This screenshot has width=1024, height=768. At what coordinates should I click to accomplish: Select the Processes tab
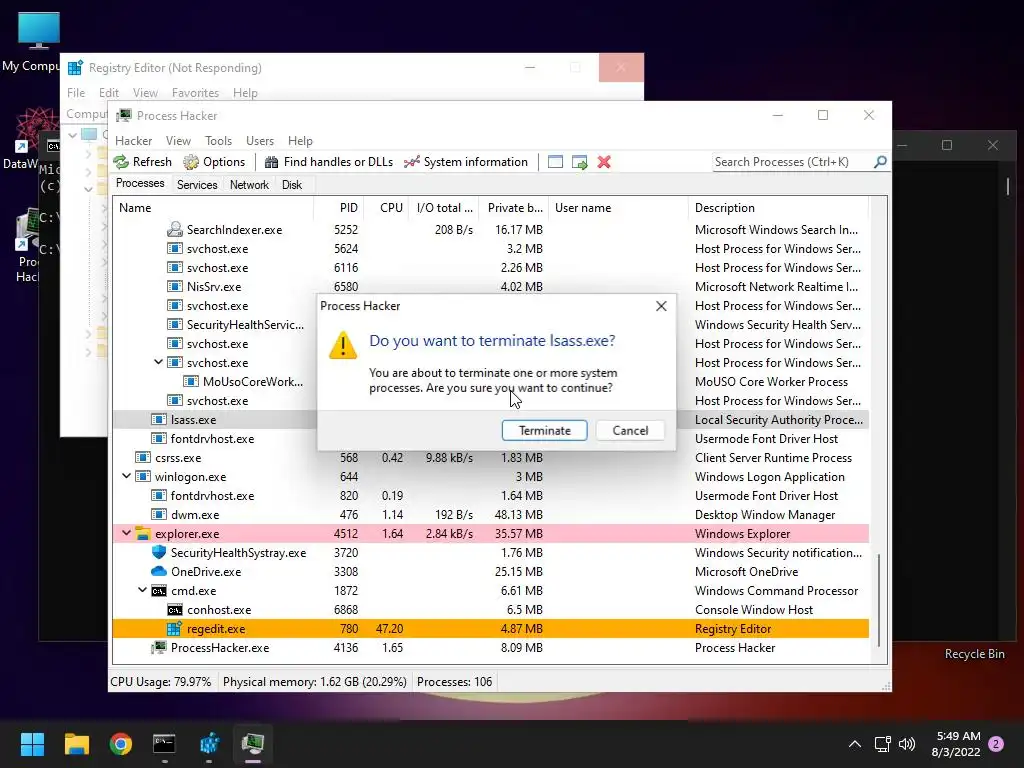pos(140,184)
